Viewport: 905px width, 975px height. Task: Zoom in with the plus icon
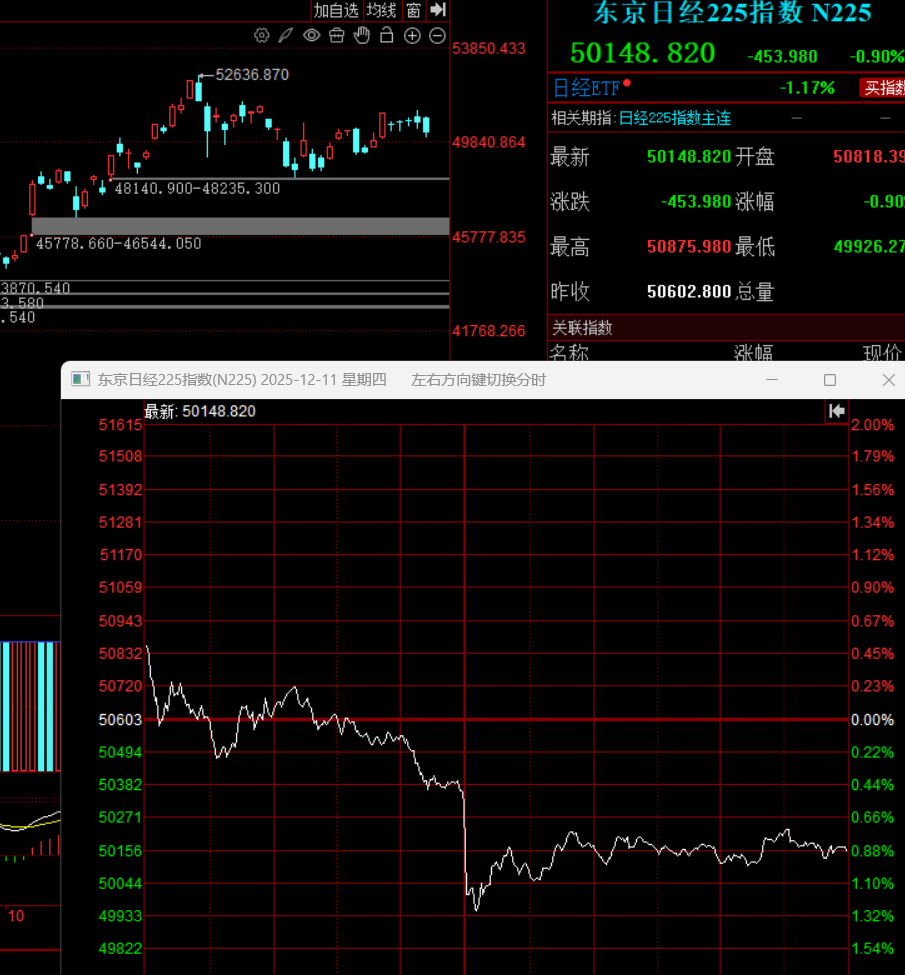(412, 36)
